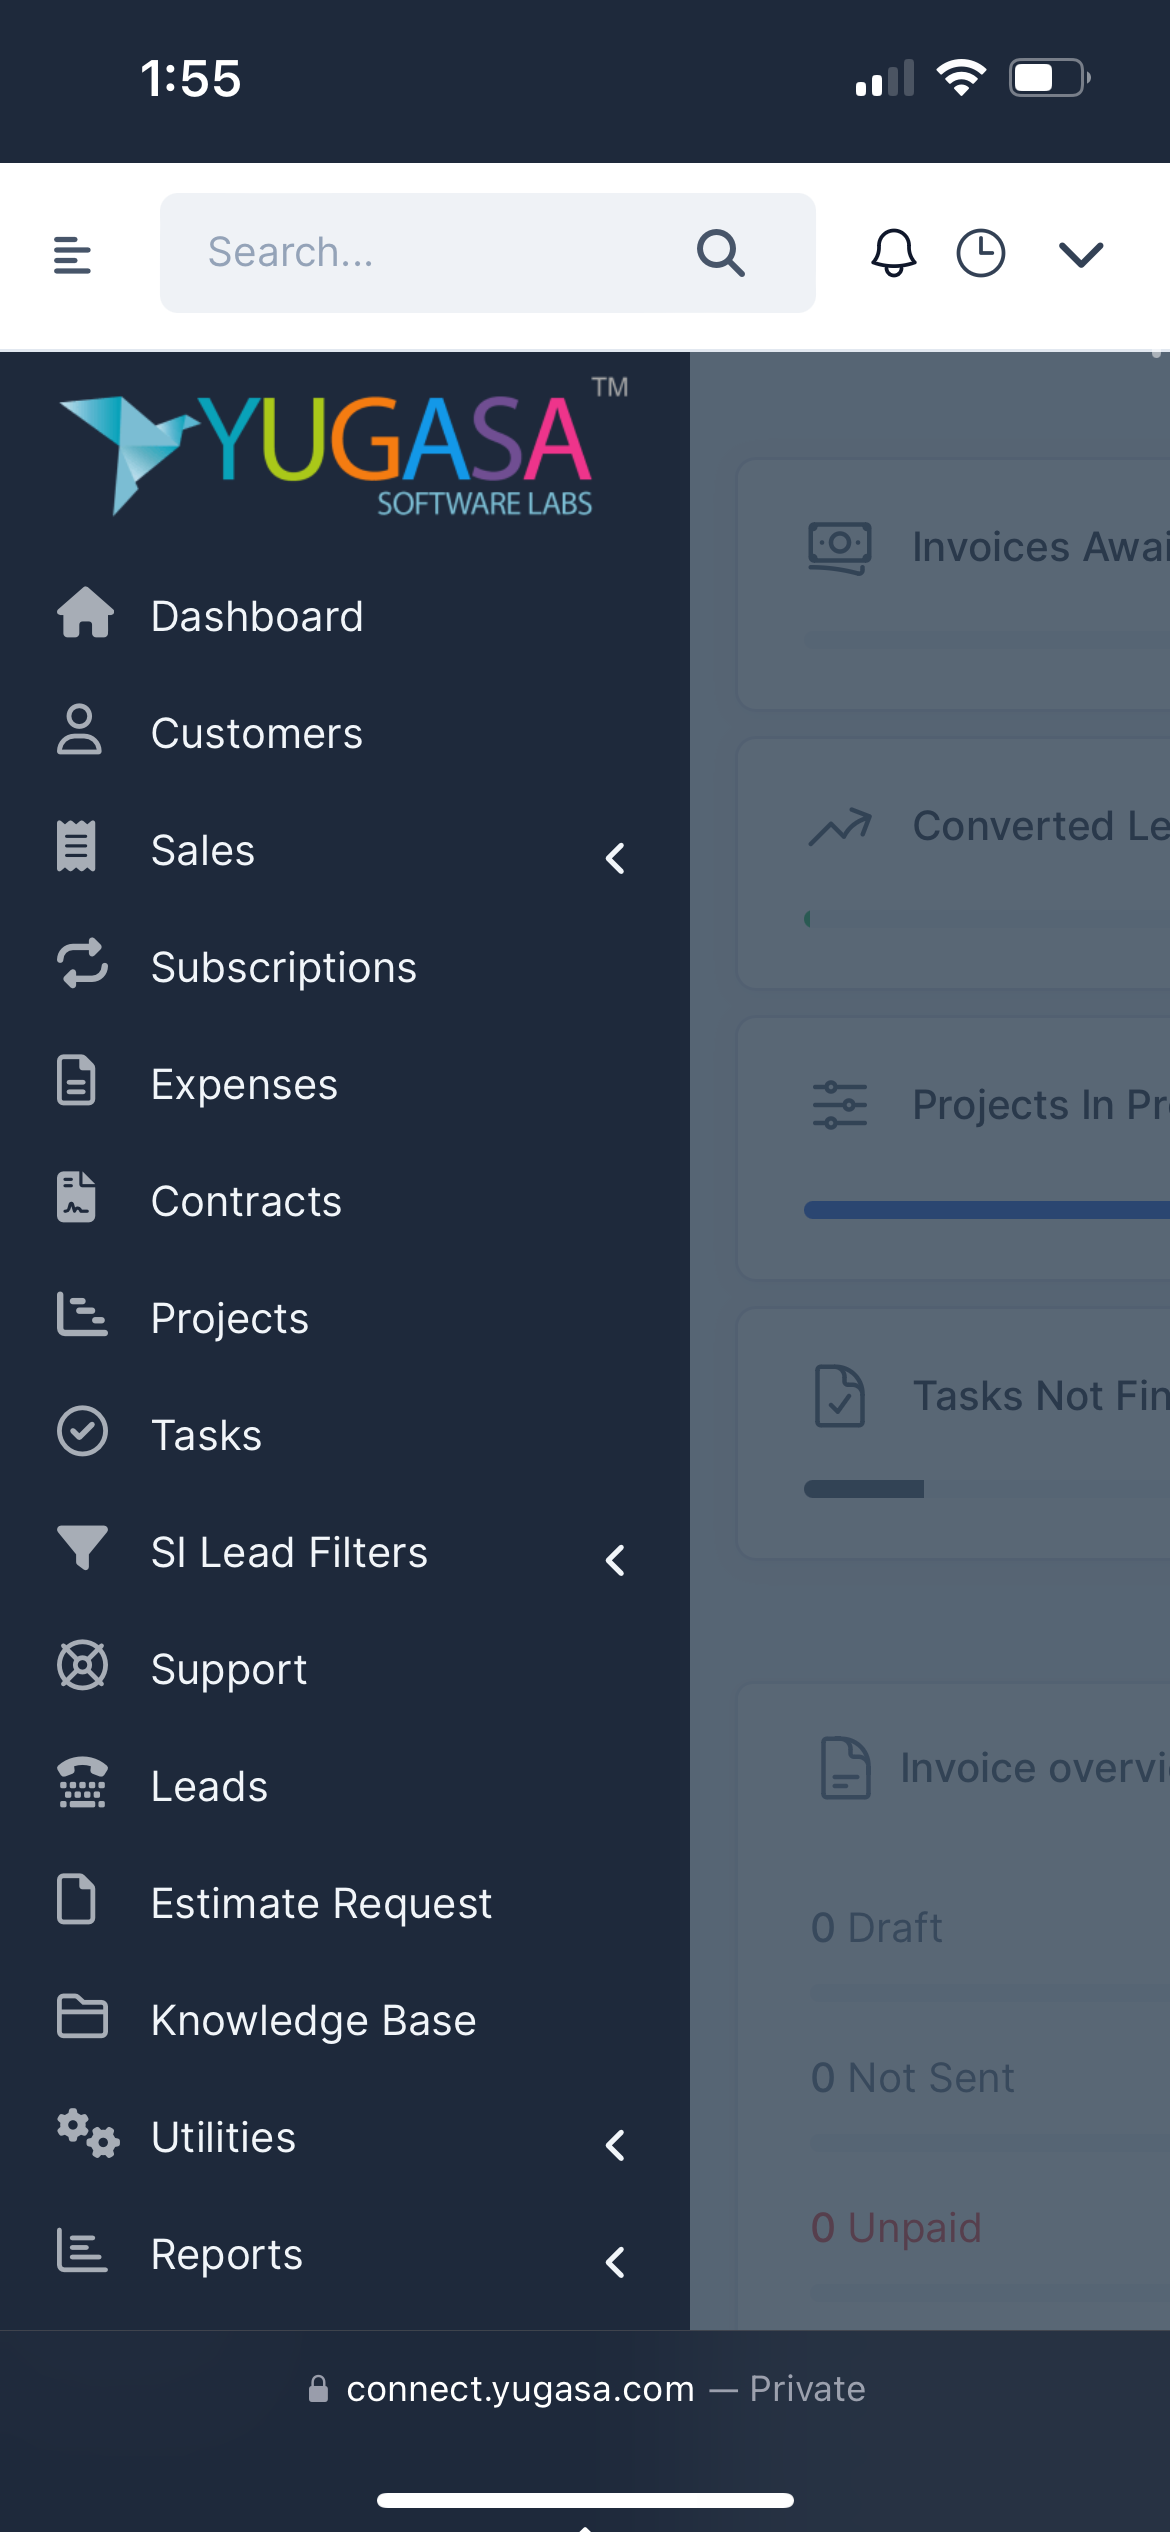Open Contracts menu item
Screen dimensions: 1170x2532
coord(345,1201)
